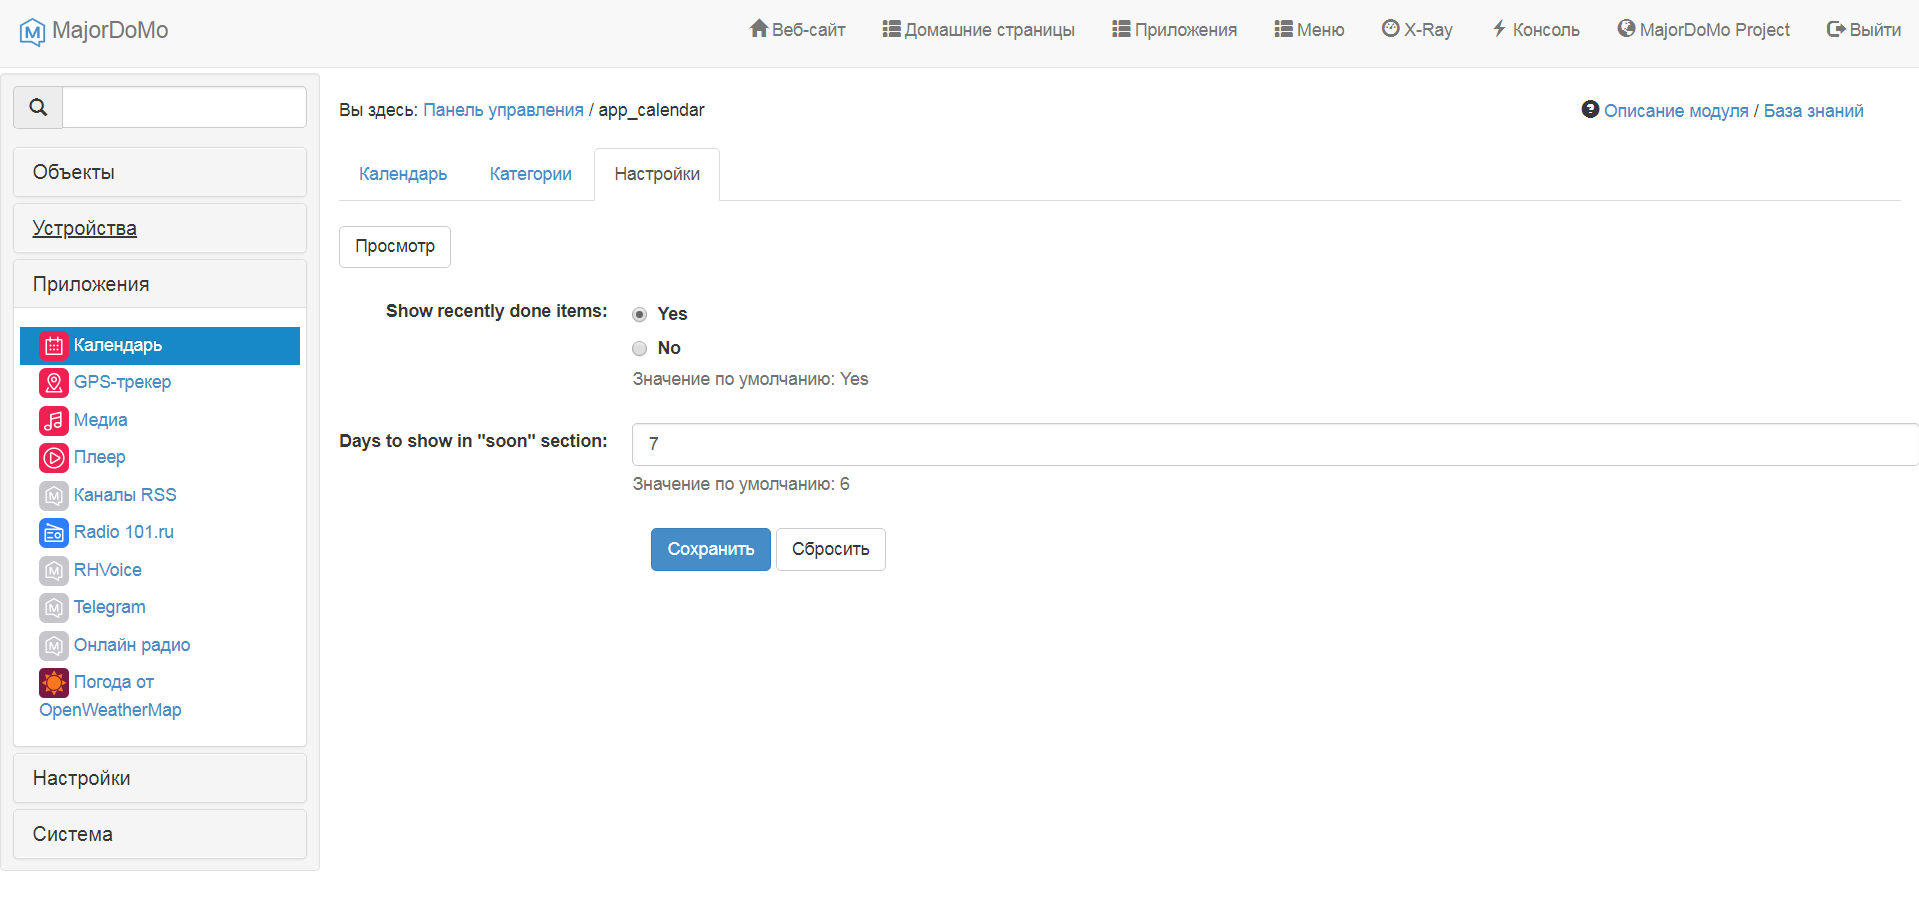Click the question mark help icon

click(x=1590, y=109)
